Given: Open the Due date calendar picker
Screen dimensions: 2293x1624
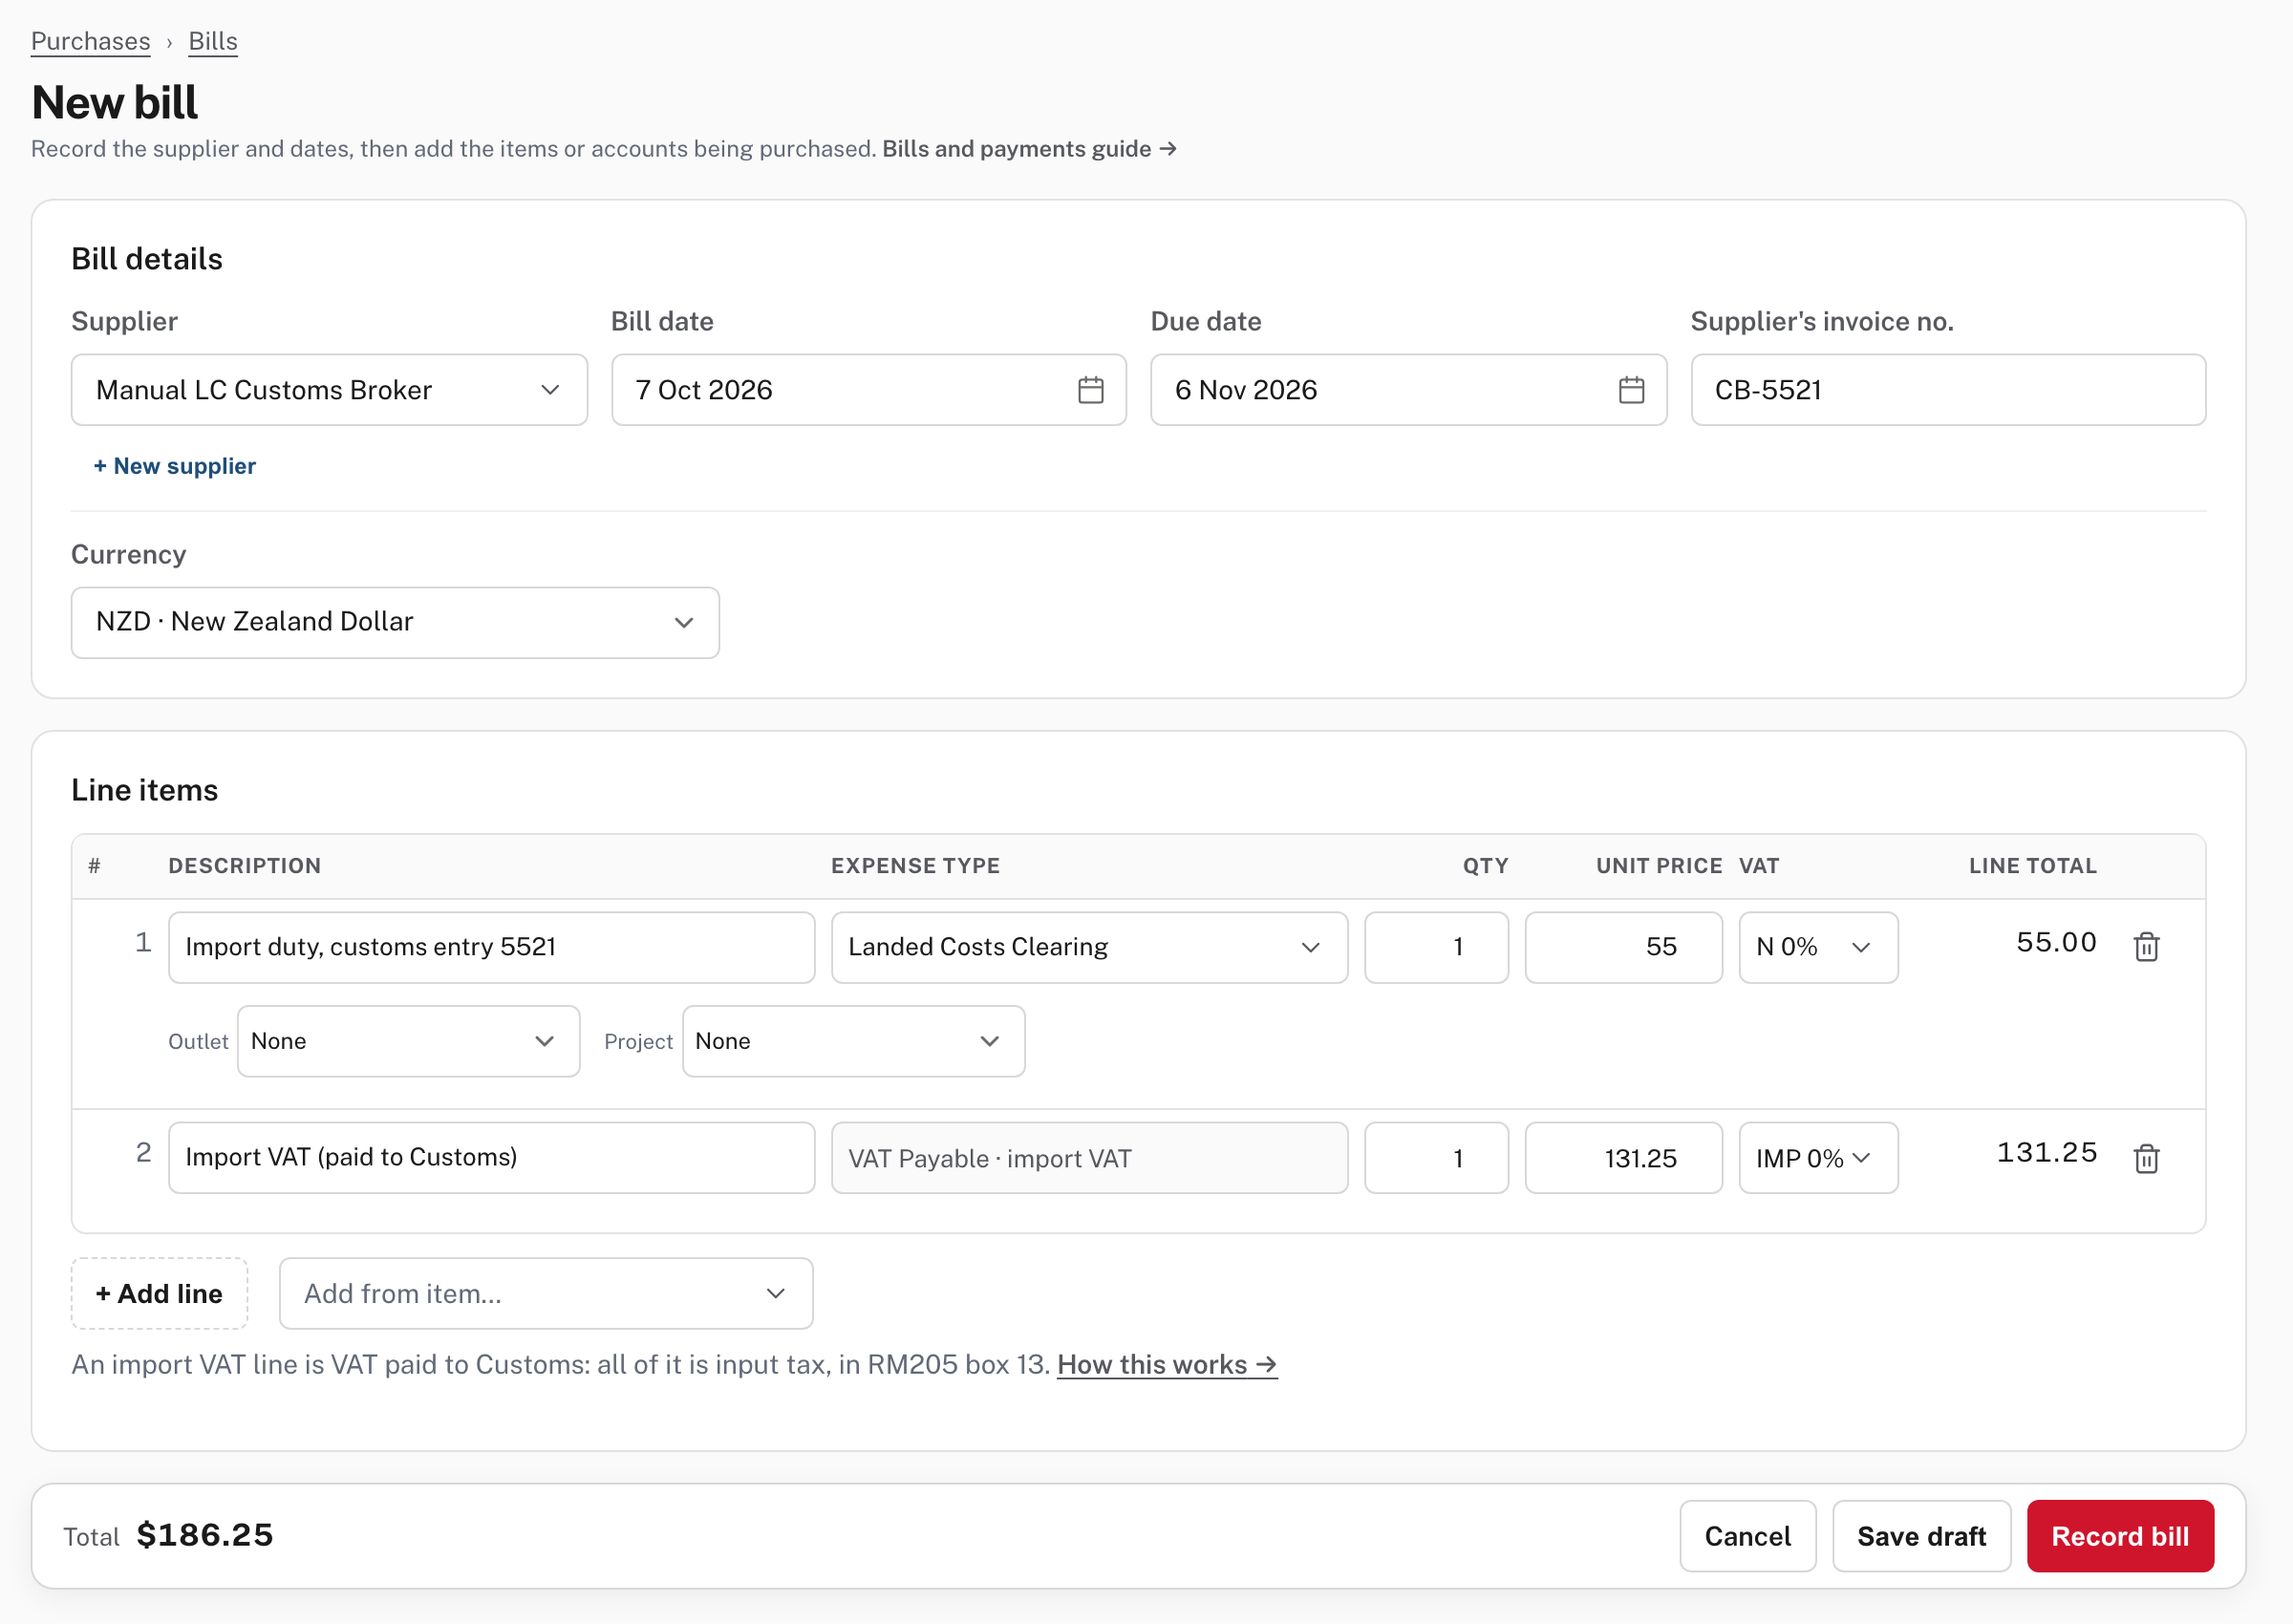Looking at the screenshot, I should tap(1630, 390).
